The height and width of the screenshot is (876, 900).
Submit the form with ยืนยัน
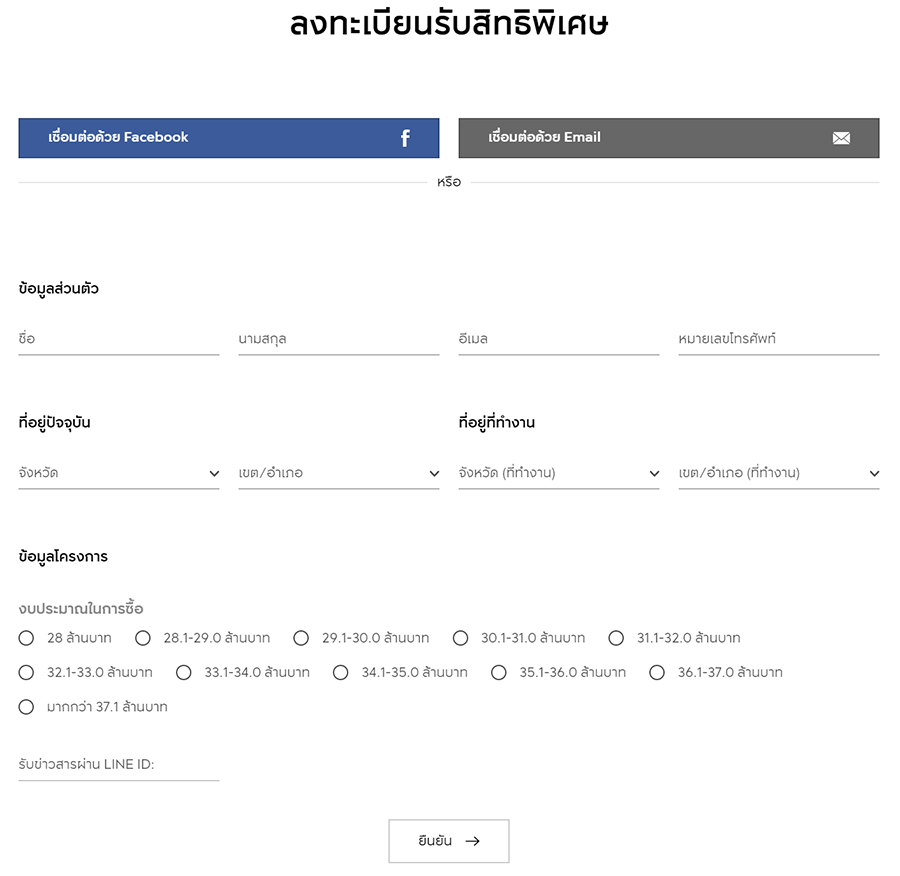(448, 841)
